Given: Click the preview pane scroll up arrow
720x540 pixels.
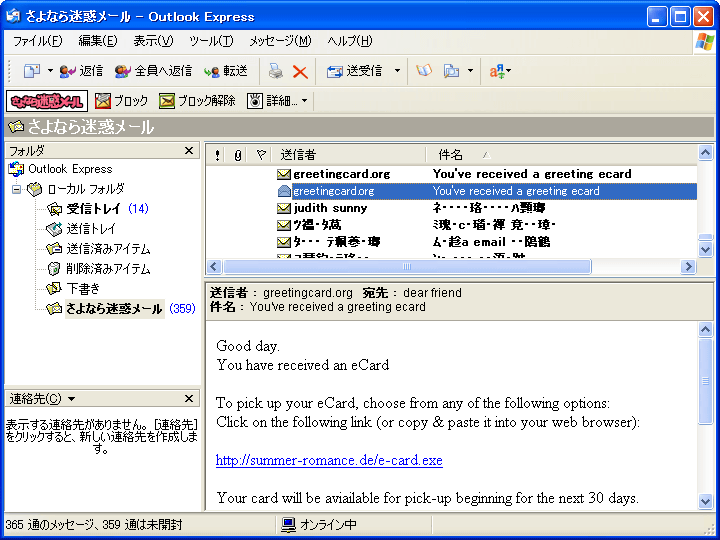Looking at the screenshot, I should 705,329.
